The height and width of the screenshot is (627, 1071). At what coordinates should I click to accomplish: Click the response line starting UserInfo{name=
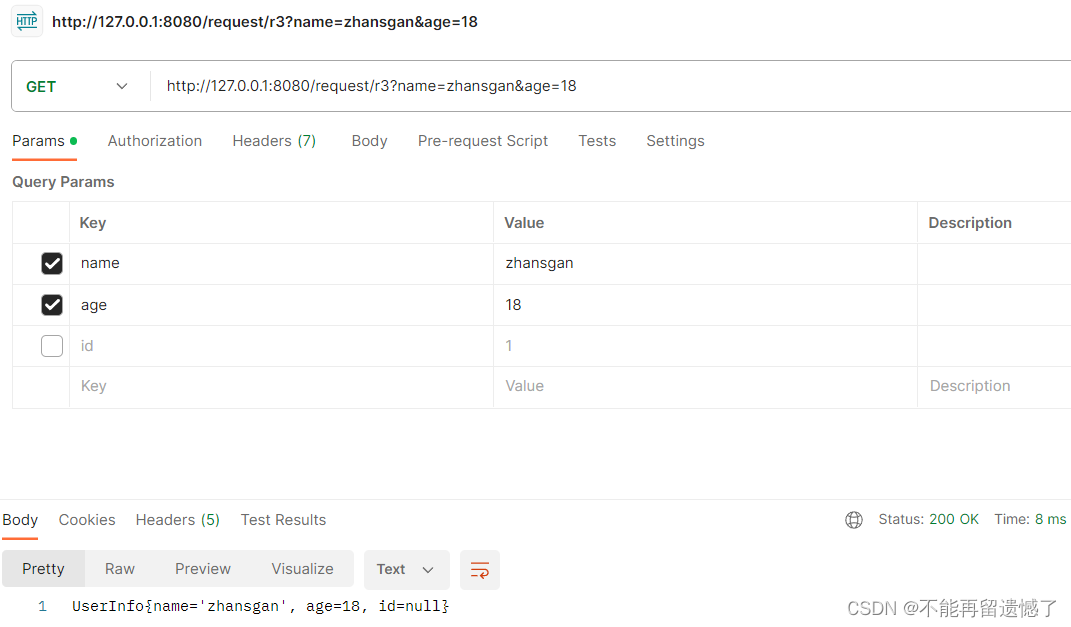click(x=260, y=606)
